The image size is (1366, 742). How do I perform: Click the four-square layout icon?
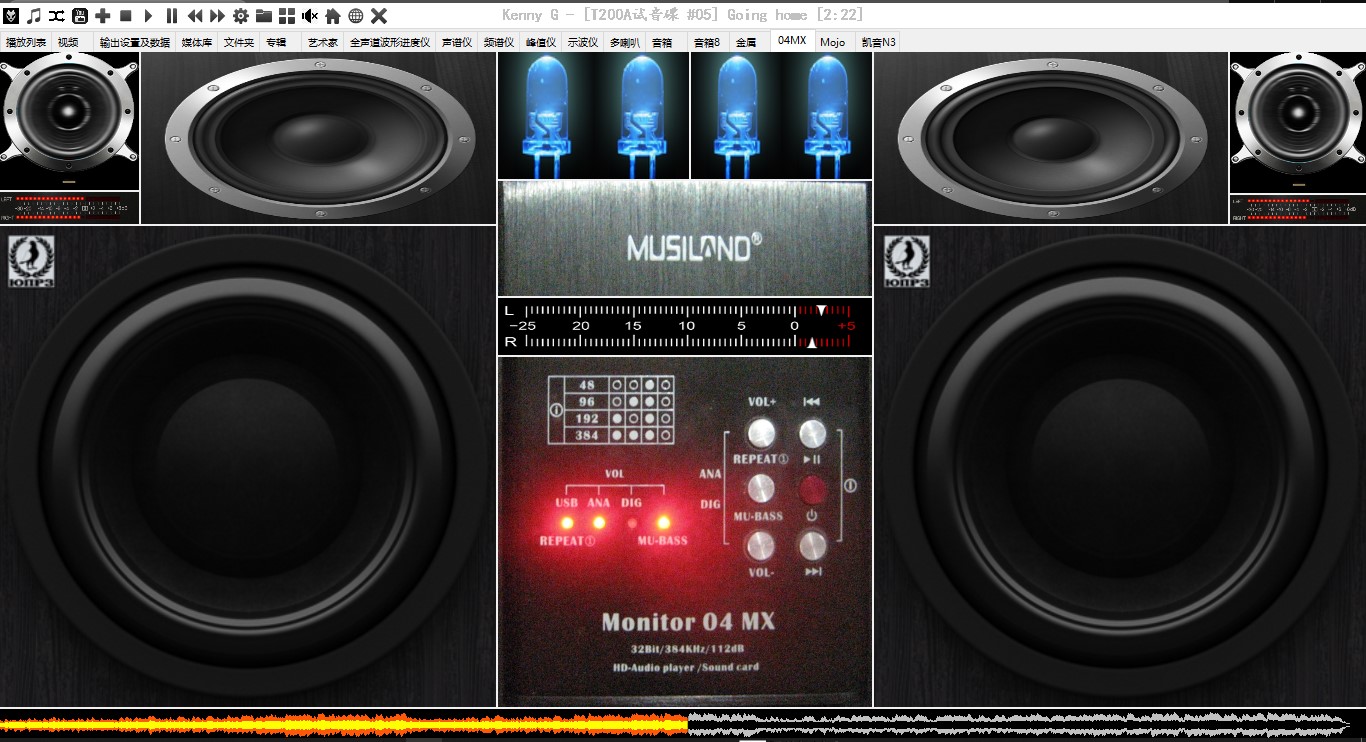coord(287,15)
